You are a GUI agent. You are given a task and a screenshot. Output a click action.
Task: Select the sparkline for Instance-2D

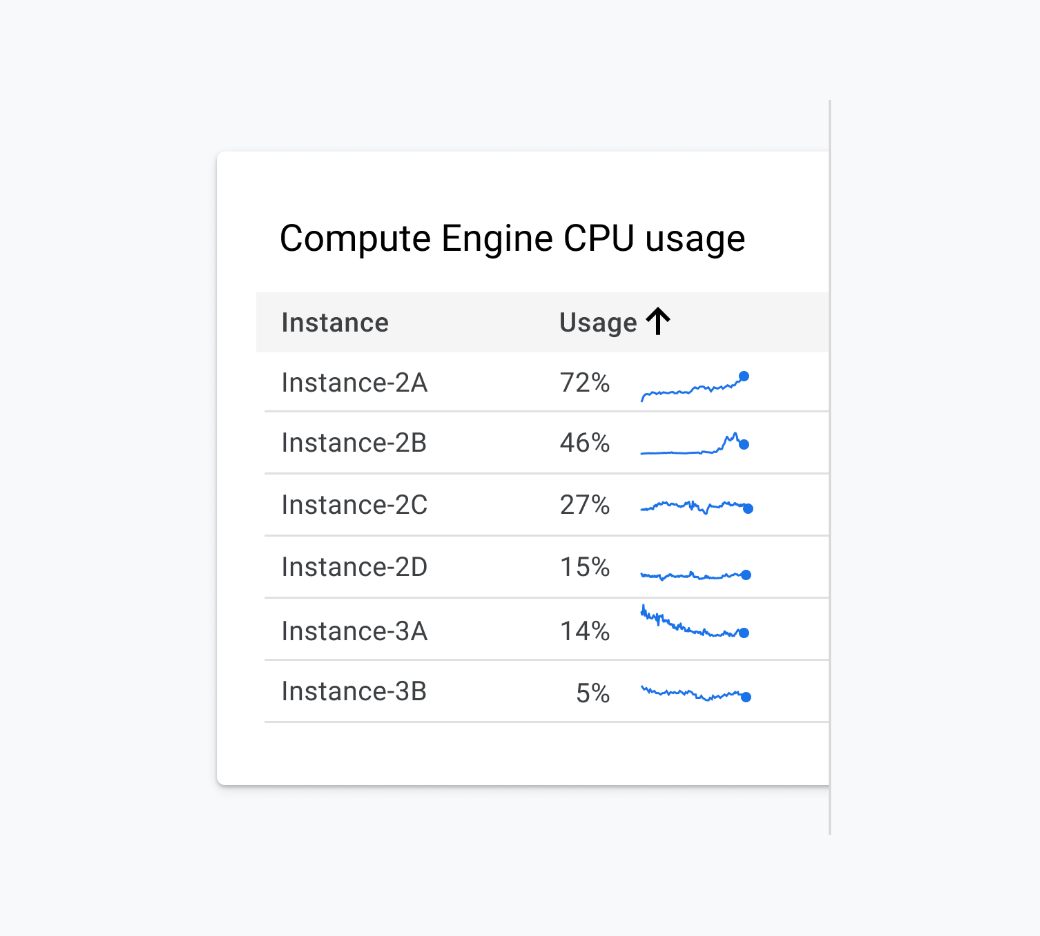tap(695, 573)
